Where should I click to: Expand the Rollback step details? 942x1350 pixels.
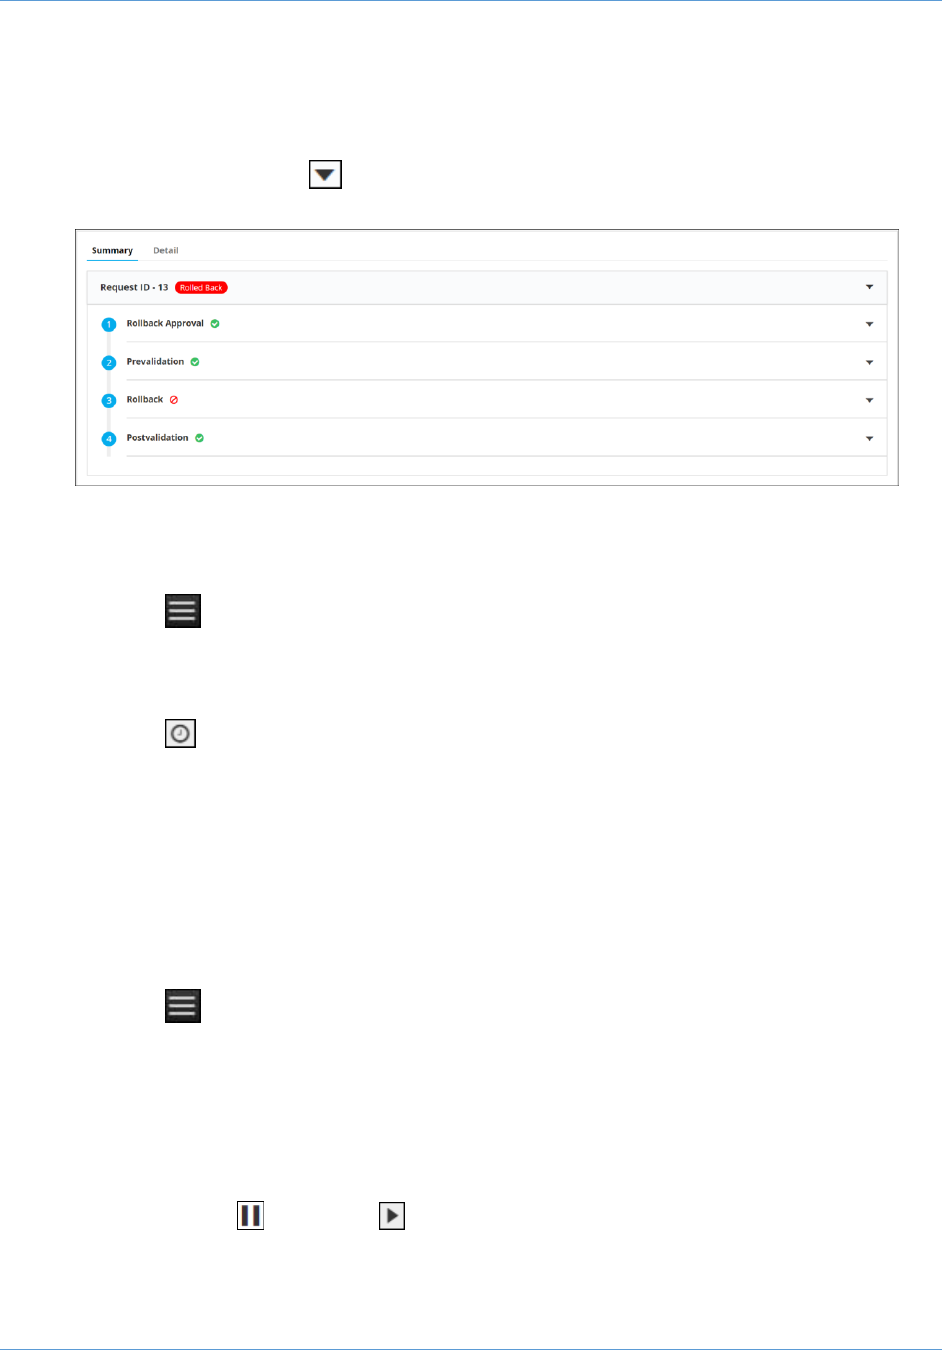869,400
